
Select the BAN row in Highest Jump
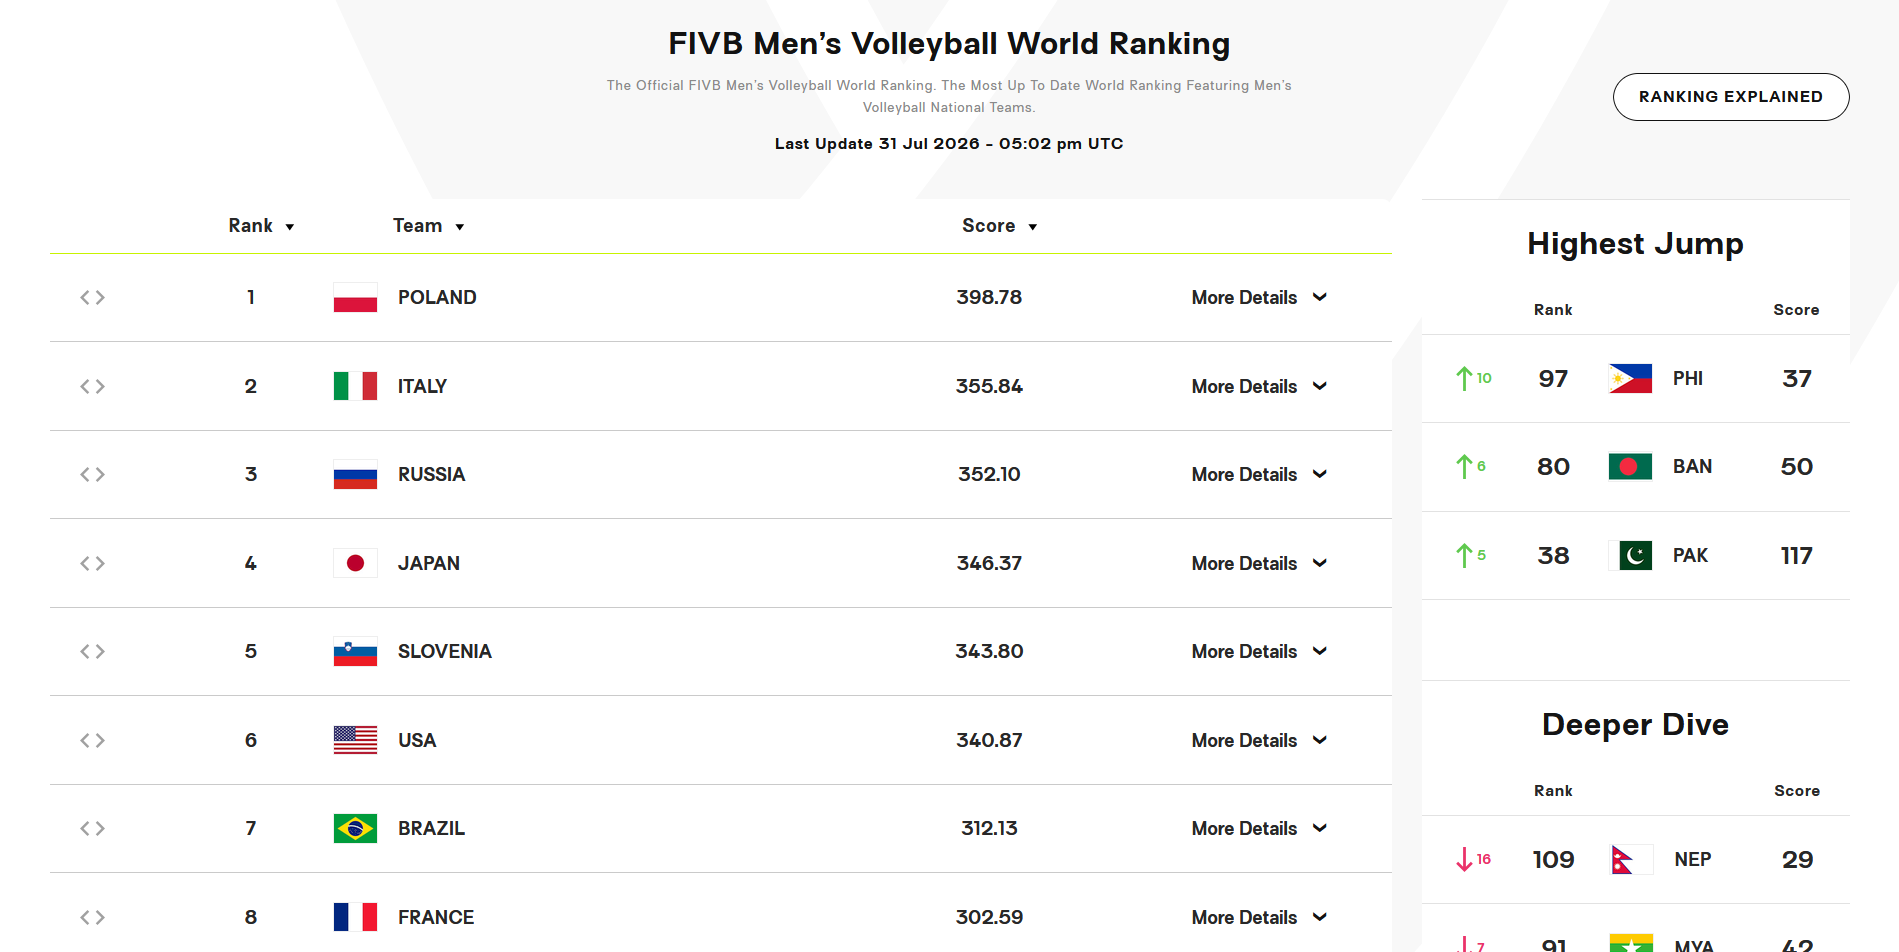click(1636, 467)
